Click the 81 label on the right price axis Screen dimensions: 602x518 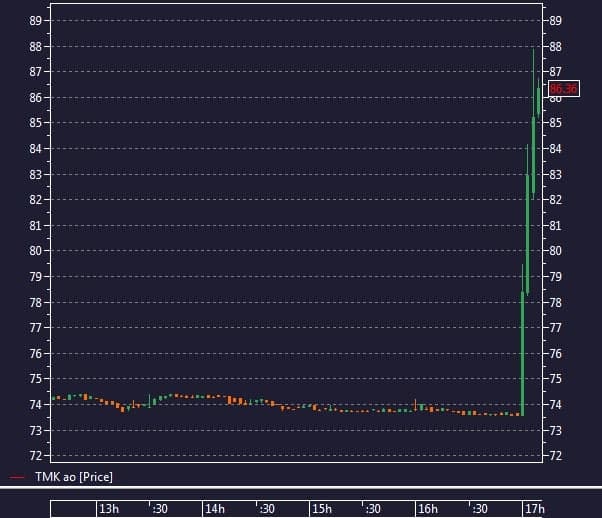click(555, 225)
